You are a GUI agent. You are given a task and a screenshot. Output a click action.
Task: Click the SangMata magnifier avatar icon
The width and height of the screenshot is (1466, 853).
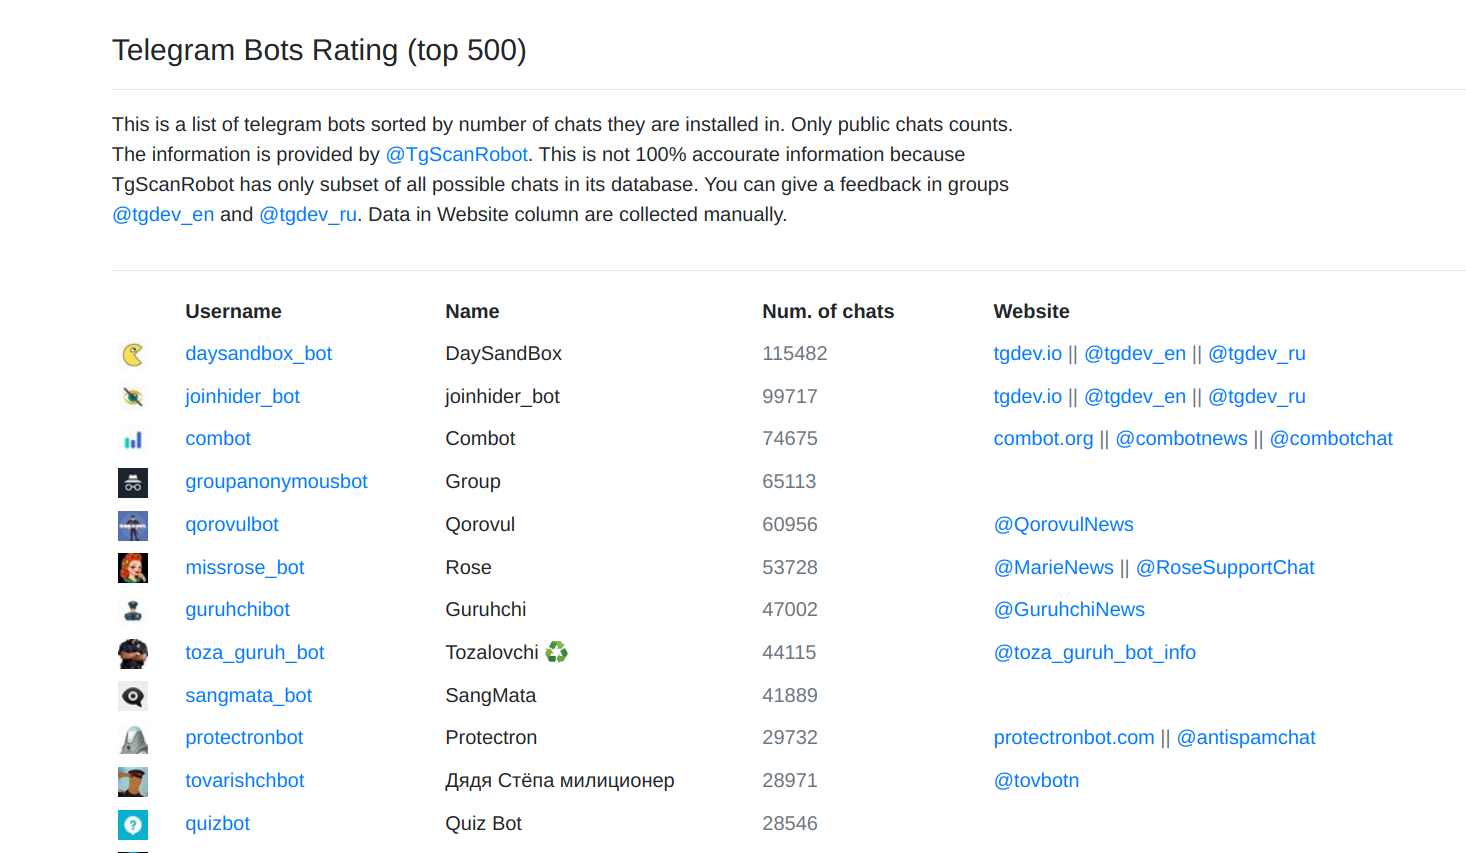pos(133,696)
